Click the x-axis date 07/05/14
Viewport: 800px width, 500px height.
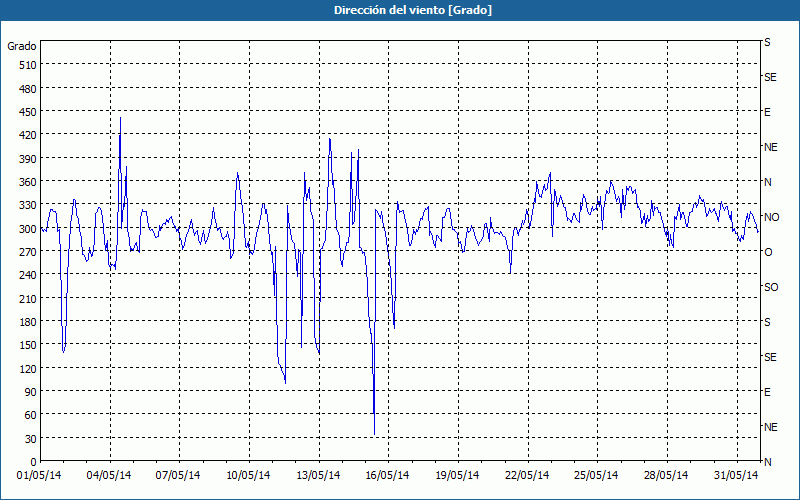(178, 476)
